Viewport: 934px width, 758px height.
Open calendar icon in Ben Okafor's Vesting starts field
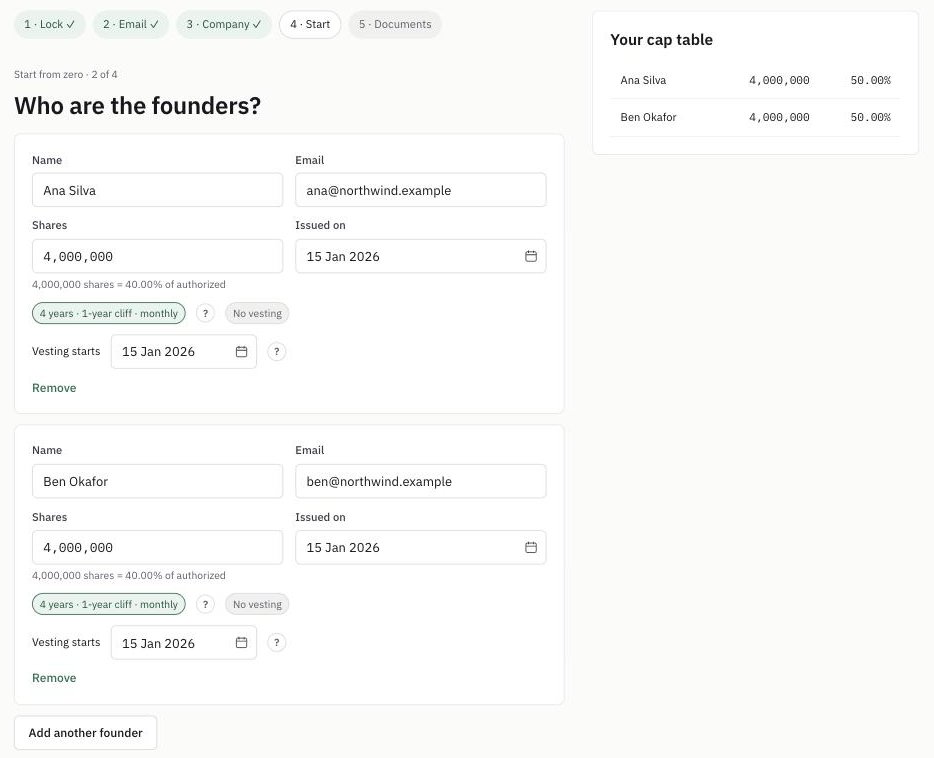241,642
